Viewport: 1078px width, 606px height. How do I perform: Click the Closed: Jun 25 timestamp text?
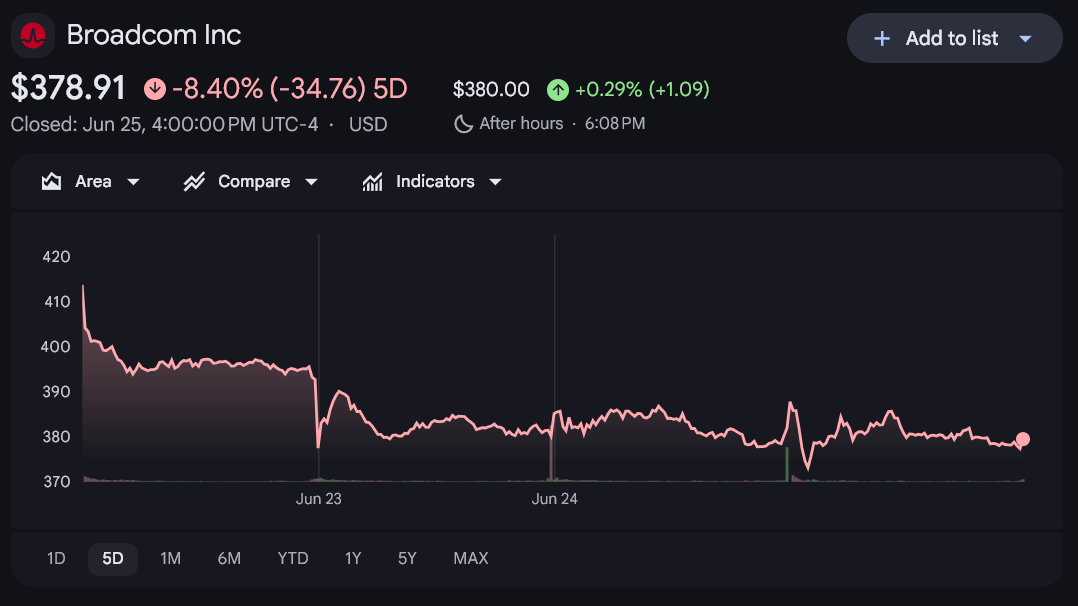coord(164,125)
